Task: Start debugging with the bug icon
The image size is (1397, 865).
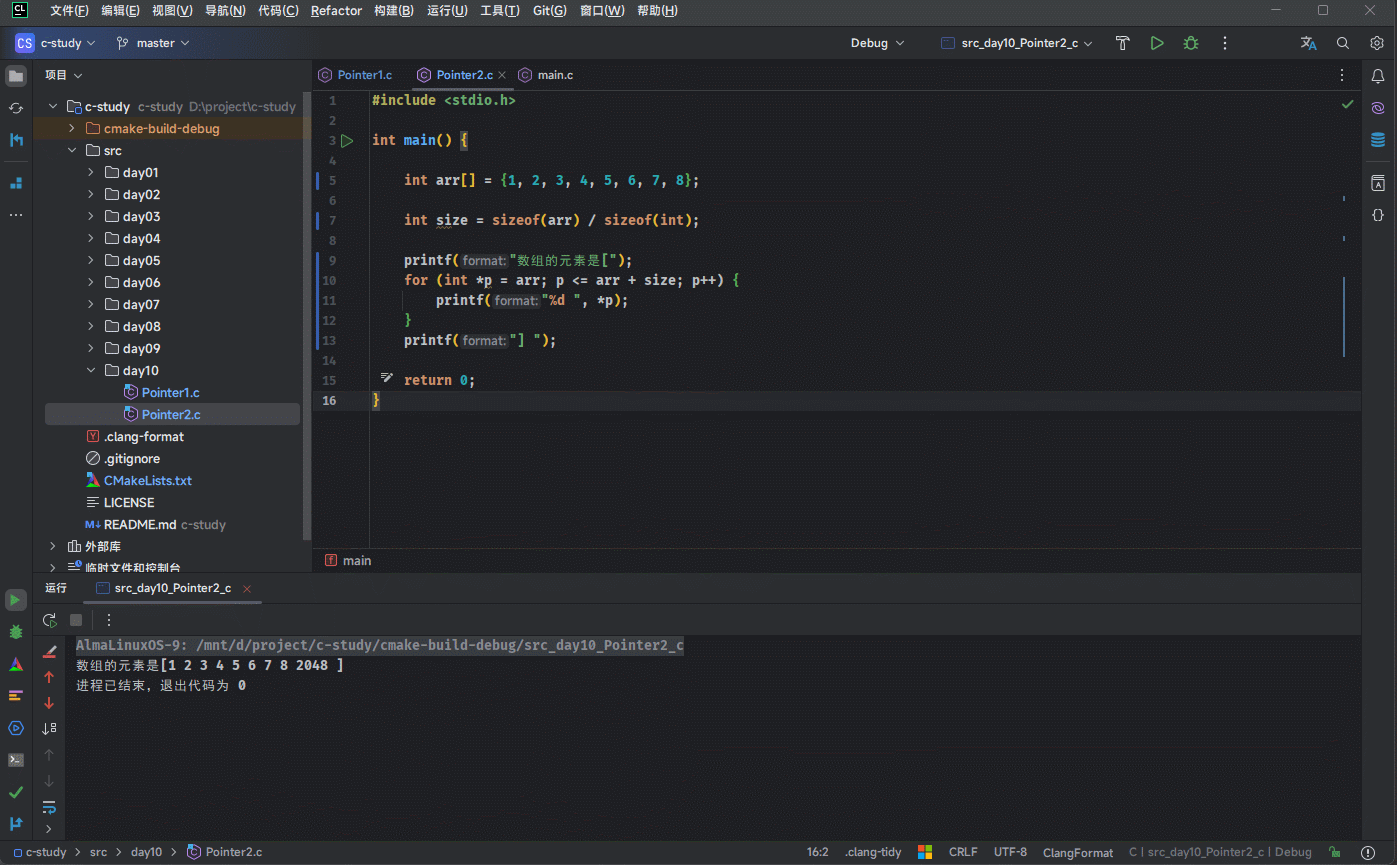Action: tap(1190, 43)
